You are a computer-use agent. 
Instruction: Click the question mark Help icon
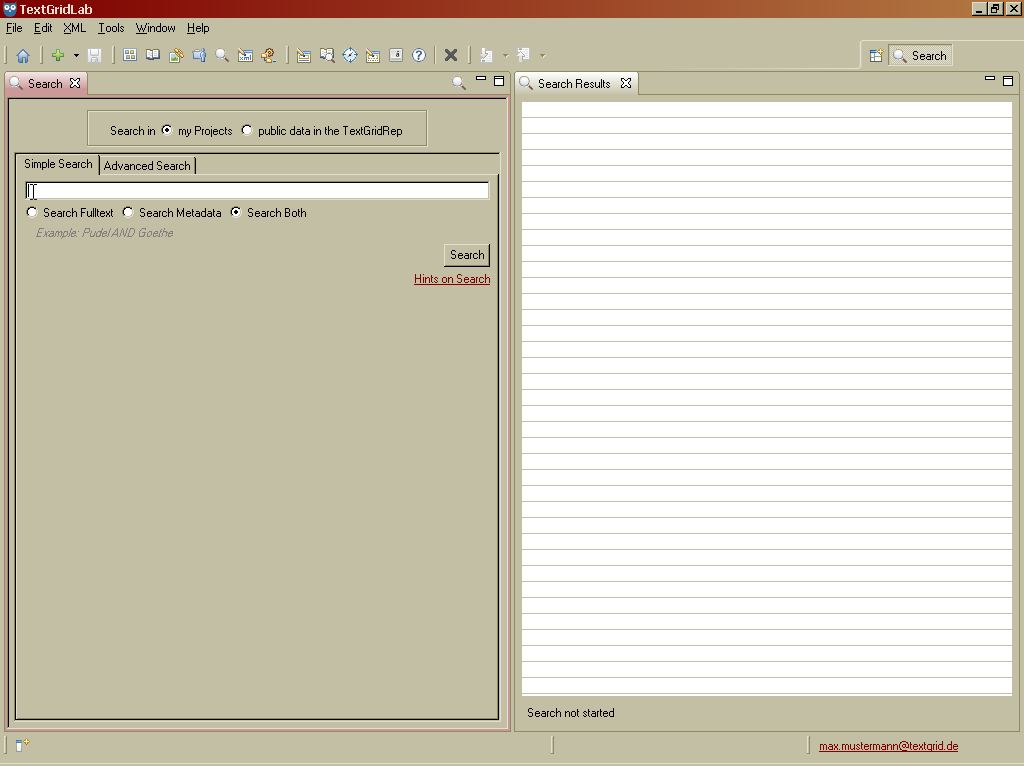point(419,56)
